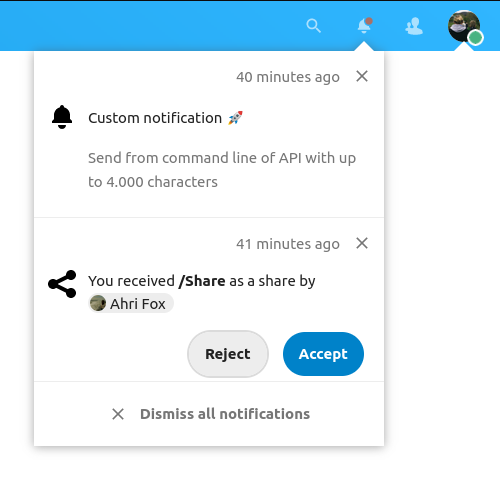Viewport: 500px width, 481px height.
Task: Open the contacts menu icon
Action: tap(414, 26)
